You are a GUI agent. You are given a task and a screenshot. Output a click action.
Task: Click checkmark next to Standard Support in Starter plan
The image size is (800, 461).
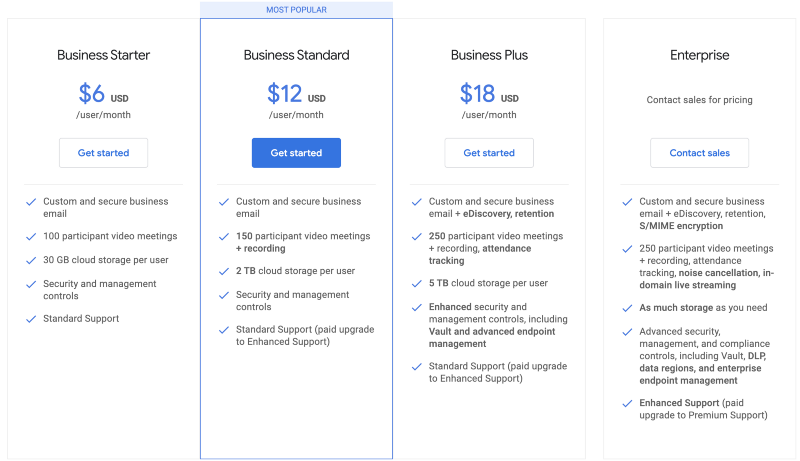pos(31,319)
